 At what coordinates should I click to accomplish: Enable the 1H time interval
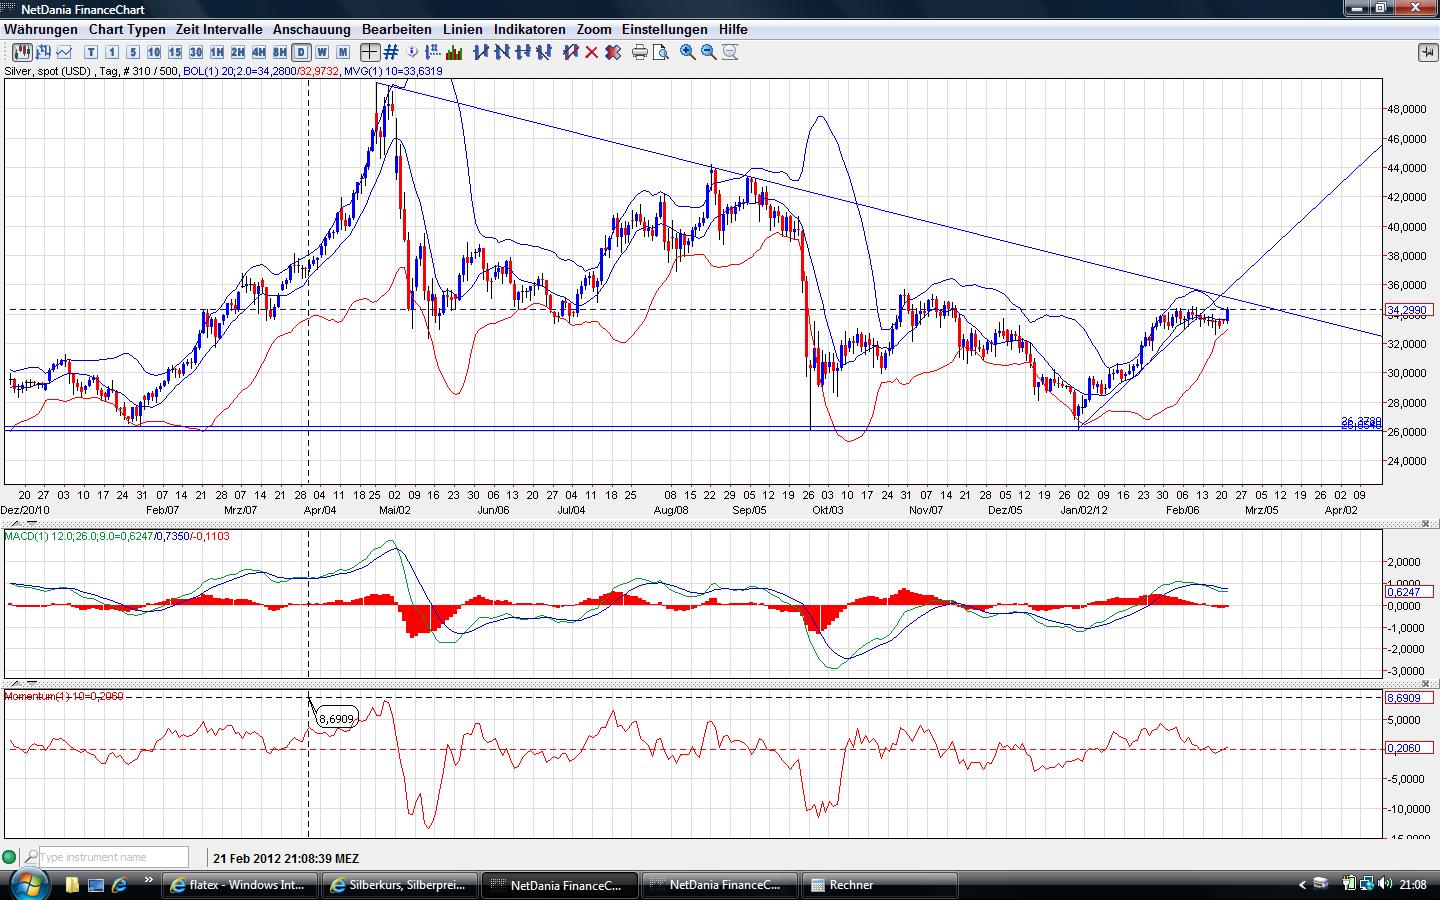pos(217,52)
